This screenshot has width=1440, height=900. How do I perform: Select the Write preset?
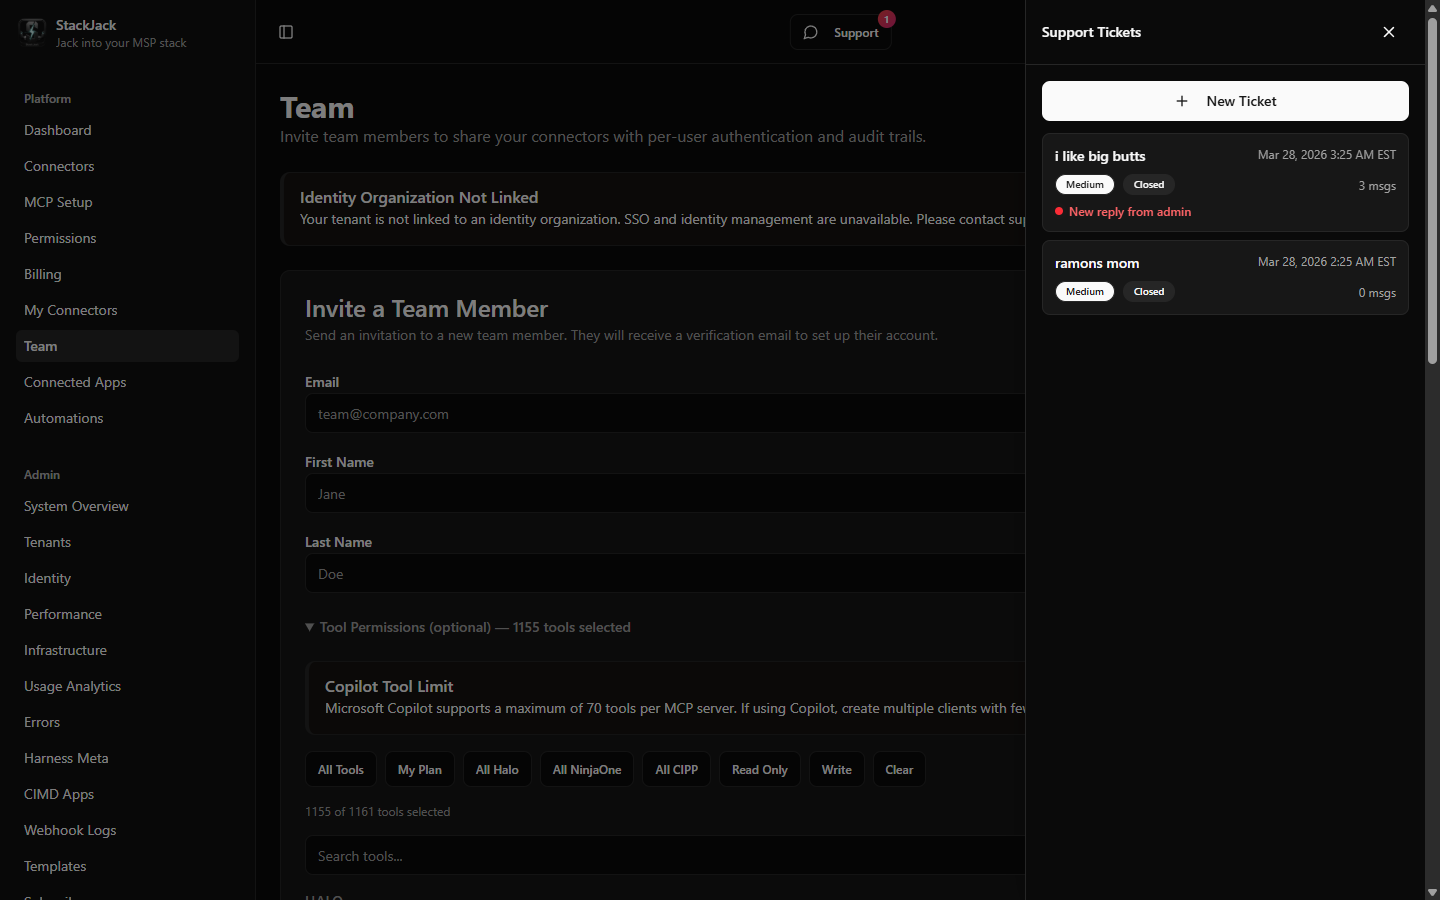[x=837, y=769]
